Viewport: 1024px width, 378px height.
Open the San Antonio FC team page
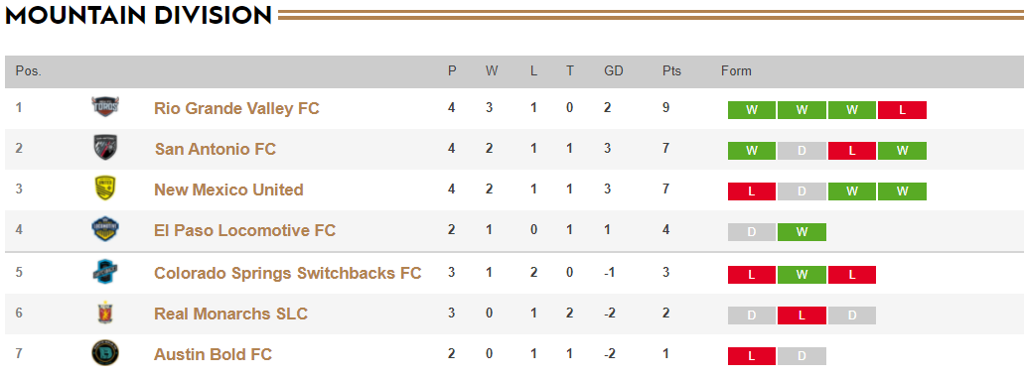tap(215, 149)
